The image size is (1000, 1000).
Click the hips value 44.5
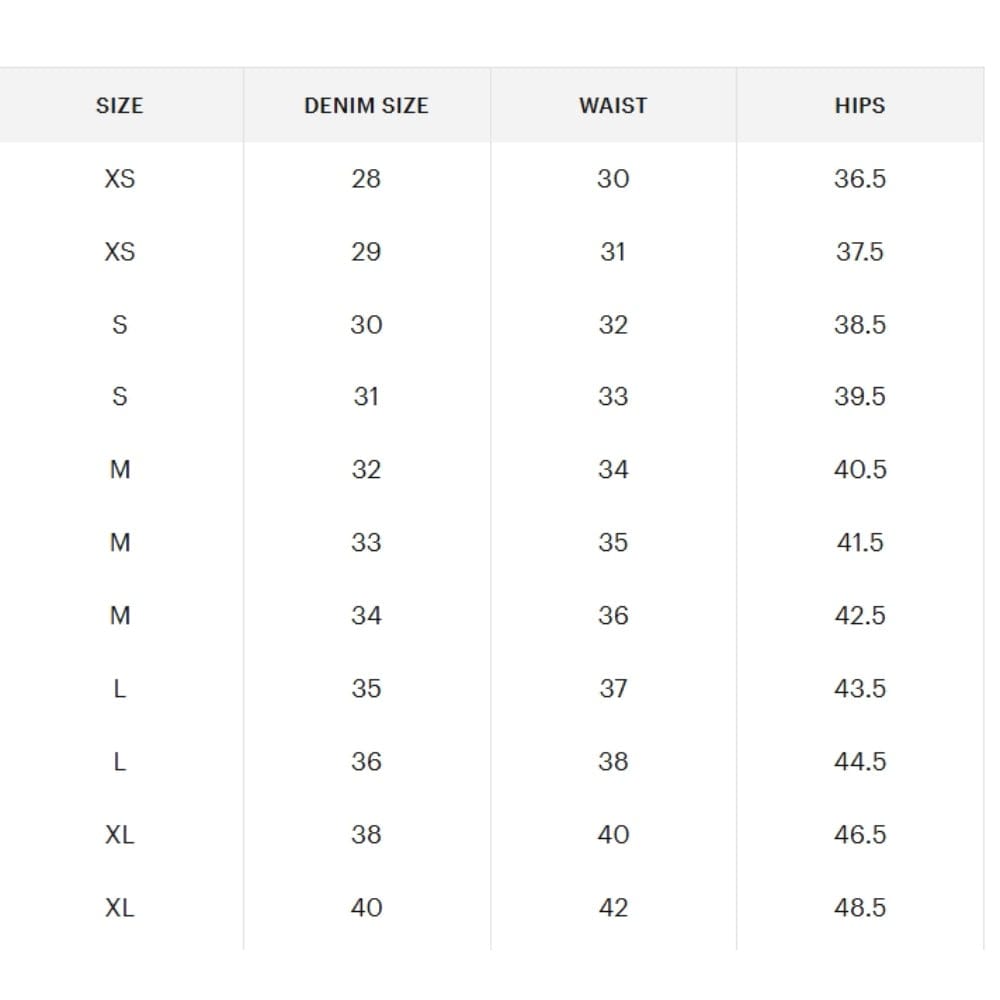click(x=860, y=762)
